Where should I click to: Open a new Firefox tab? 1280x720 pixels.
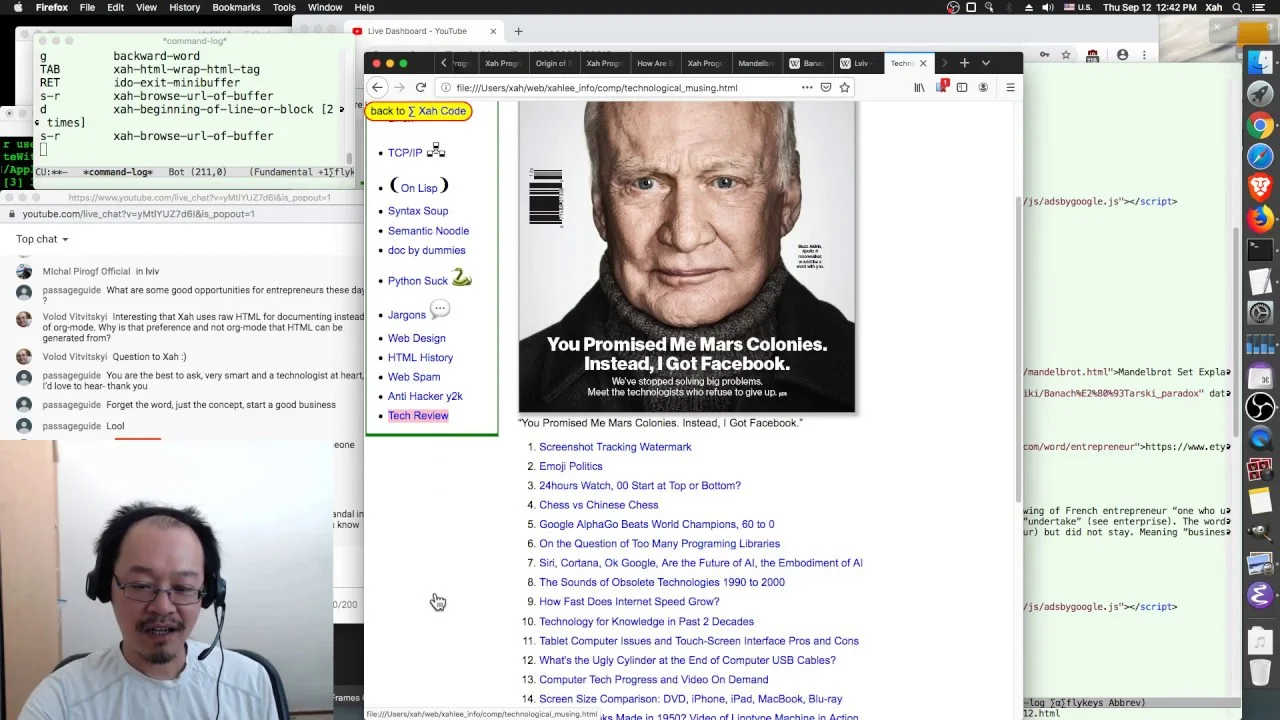[964, 63]
